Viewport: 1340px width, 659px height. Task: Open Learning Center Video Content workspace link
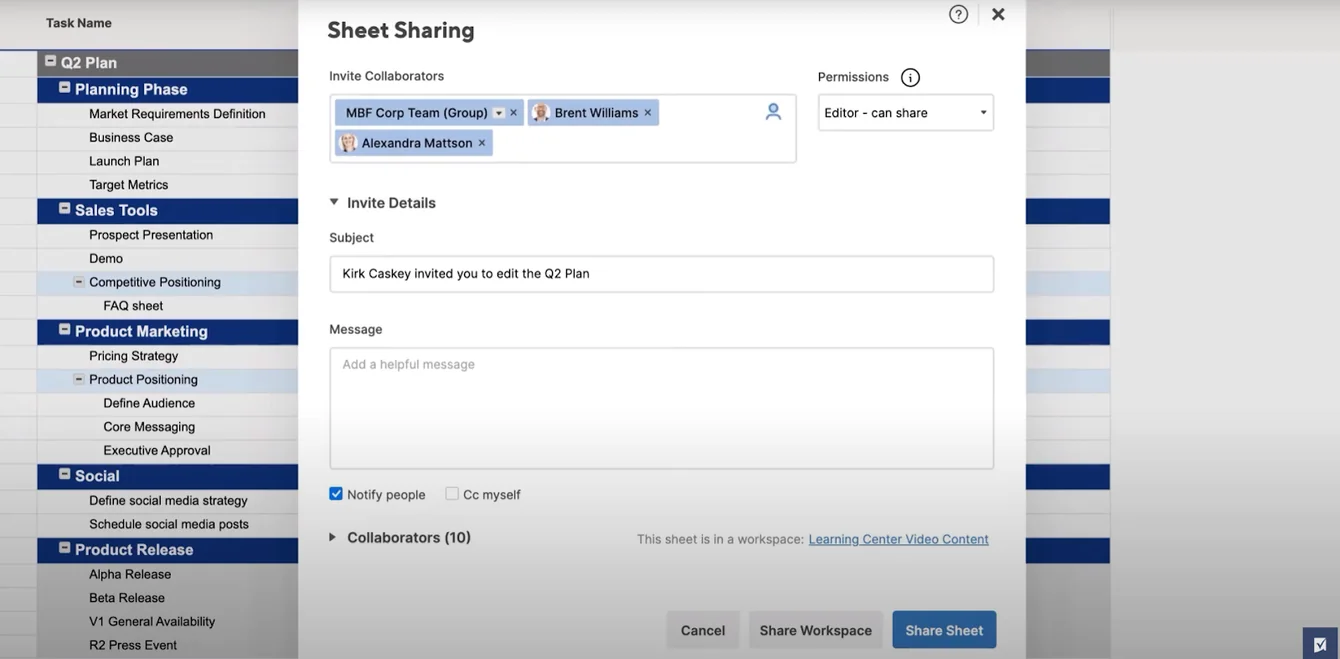tap(898, 539)
